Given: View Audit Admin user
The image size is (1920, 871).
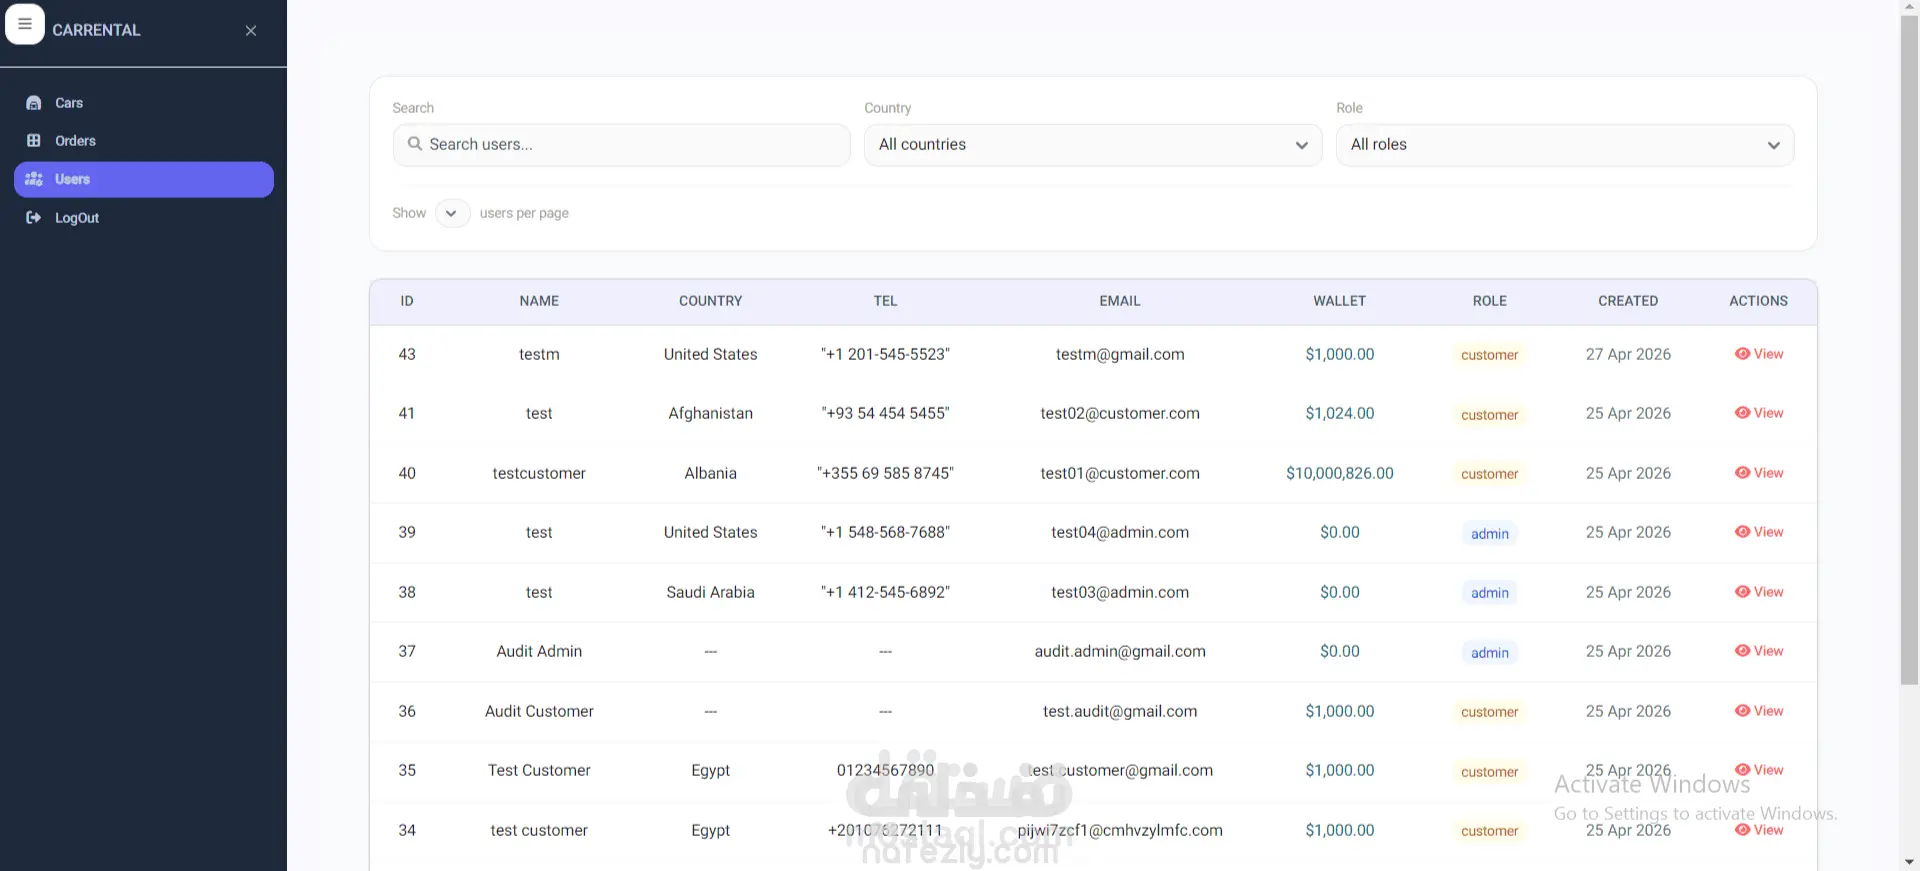Looking at the screenshot, I should [x=1759, y=651].
